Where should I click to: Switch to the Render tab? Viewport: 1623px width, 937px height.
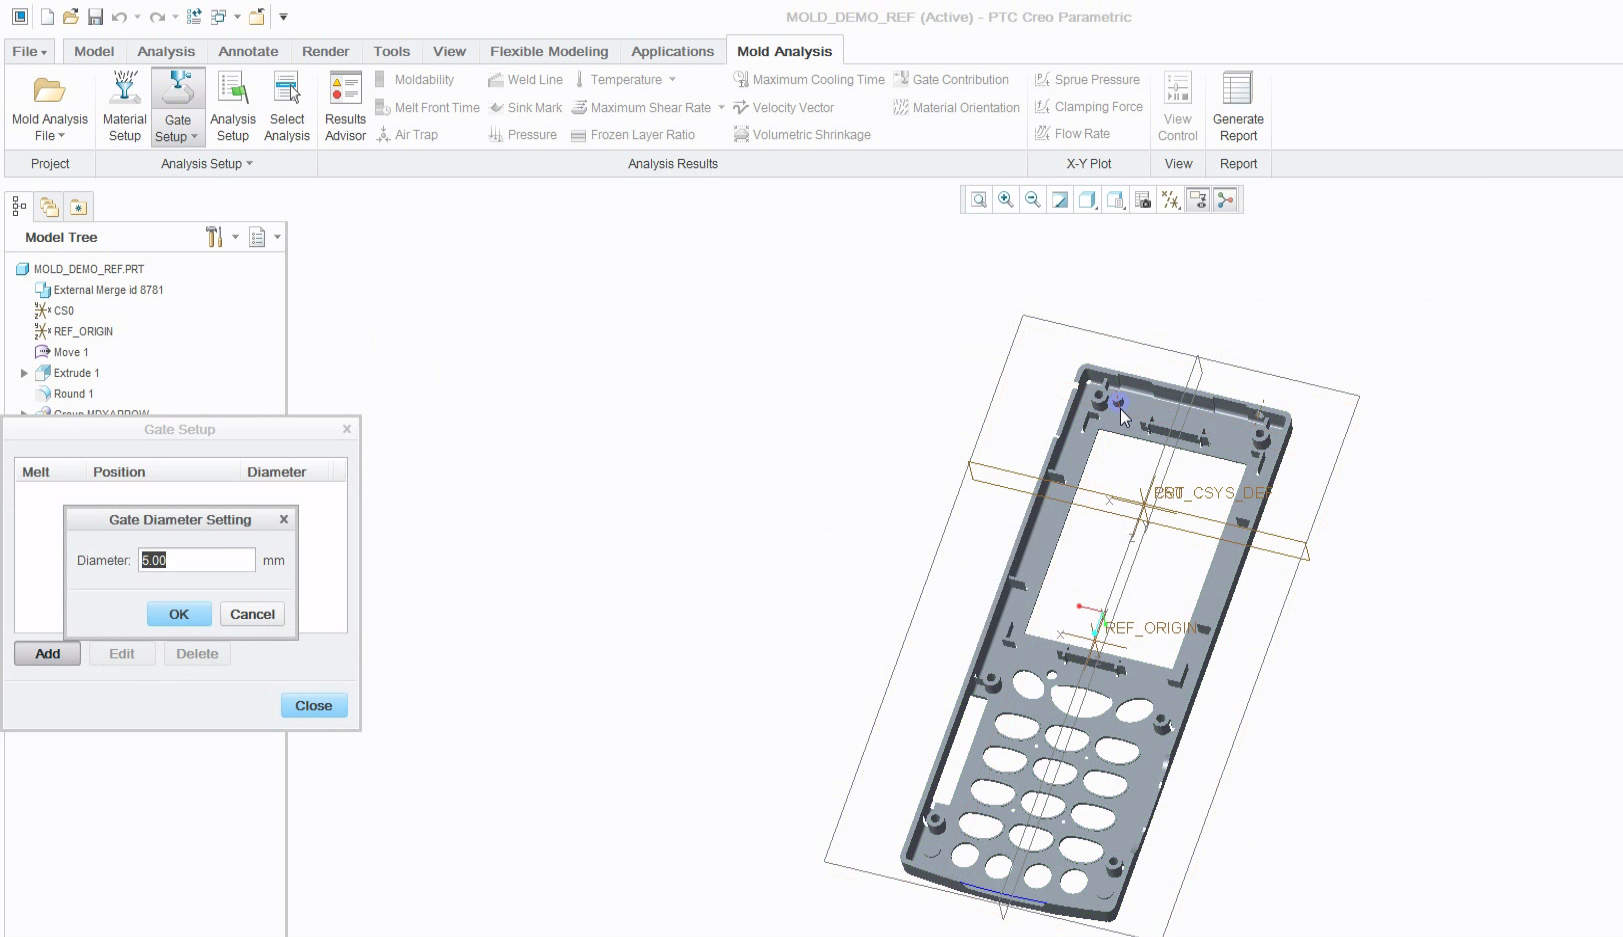pos(326,51)
